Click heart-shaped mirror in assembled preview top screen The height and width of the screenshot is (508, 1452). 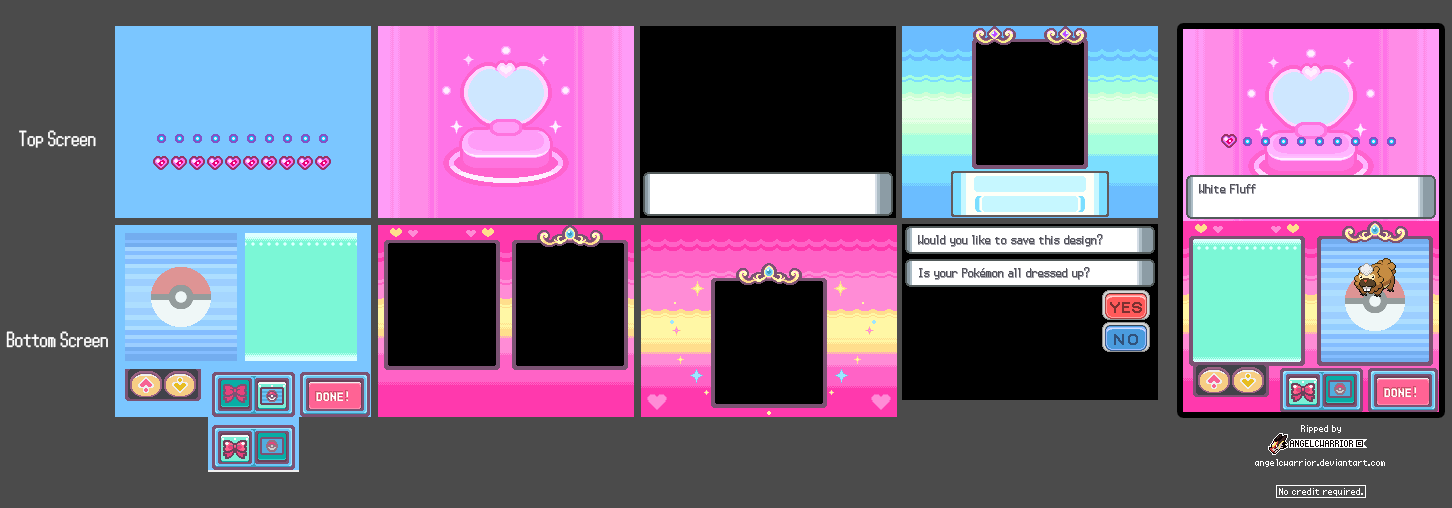[x=1309, y=99]
